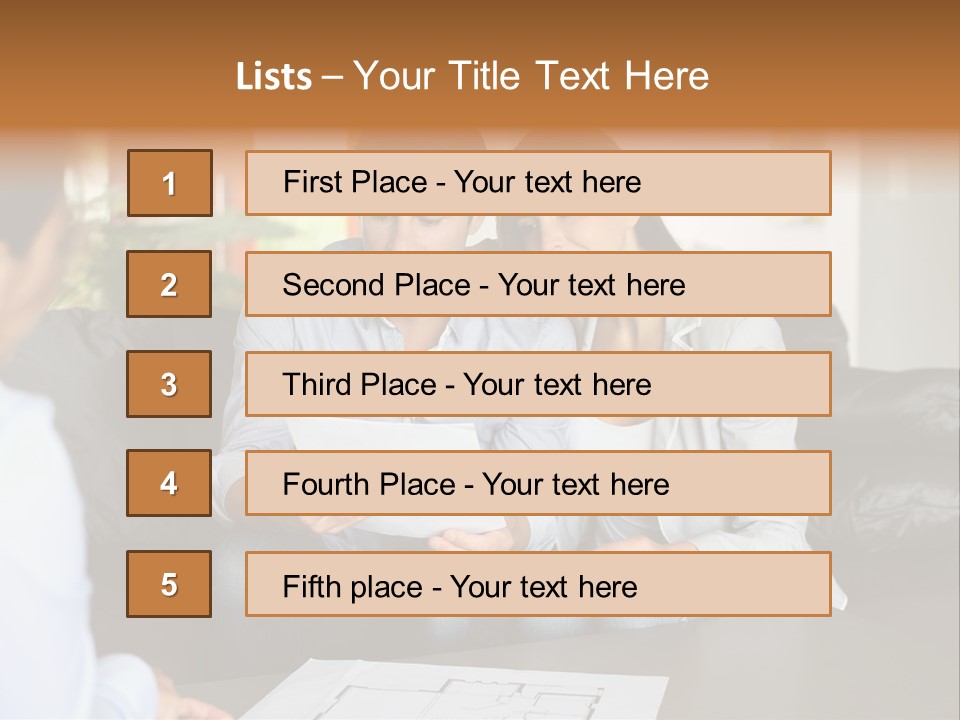Image resolution: width=960 pixels, height=720 pixels.
Task: Click the number 5 box
Action: (x=169, y=584)
